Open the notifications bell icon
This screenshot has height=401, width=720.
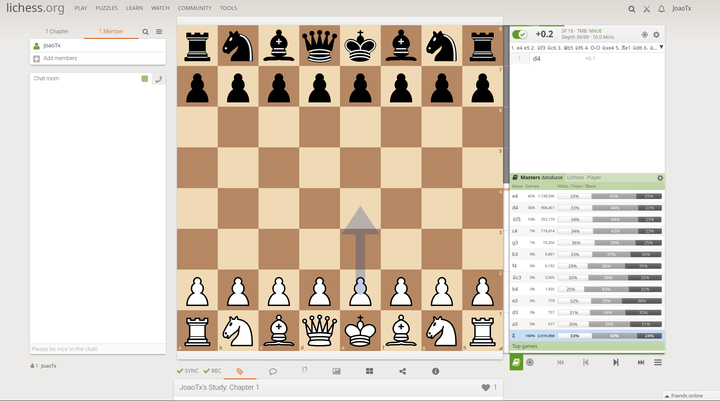(x=661, y=8)
